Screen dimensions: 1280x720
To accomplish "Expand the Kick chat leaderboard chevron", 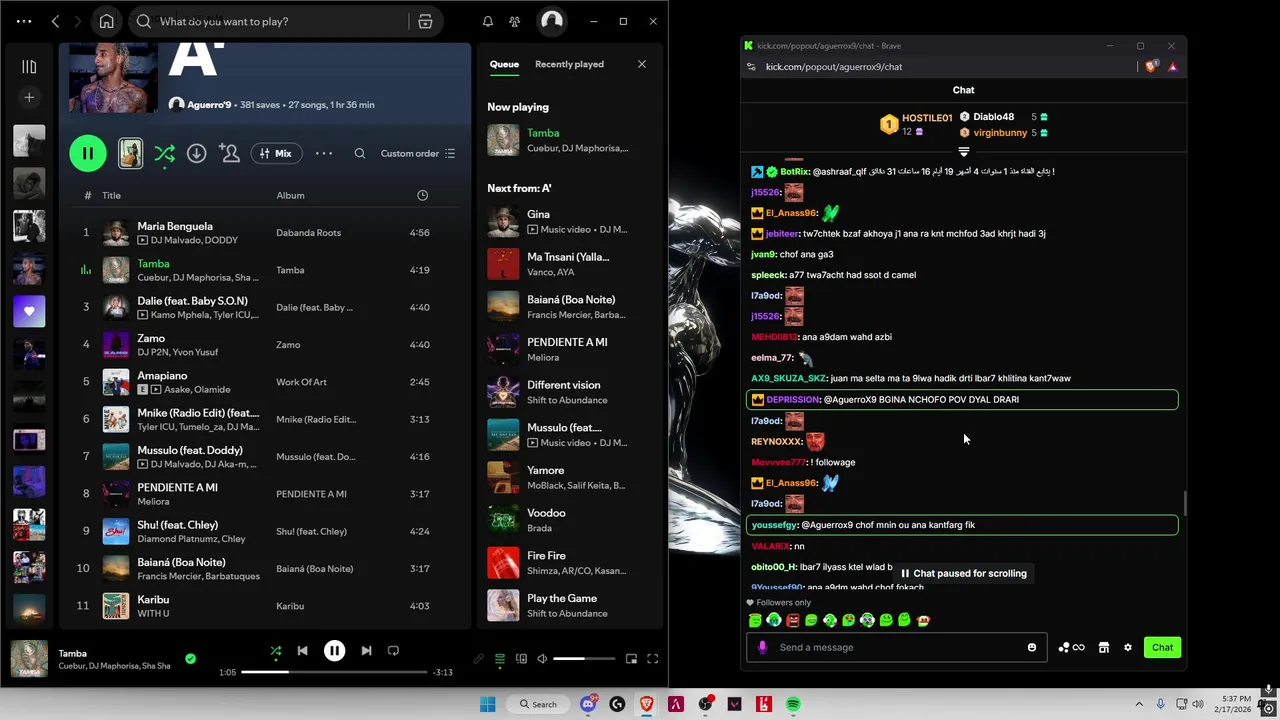I will [x=964, y=152].
